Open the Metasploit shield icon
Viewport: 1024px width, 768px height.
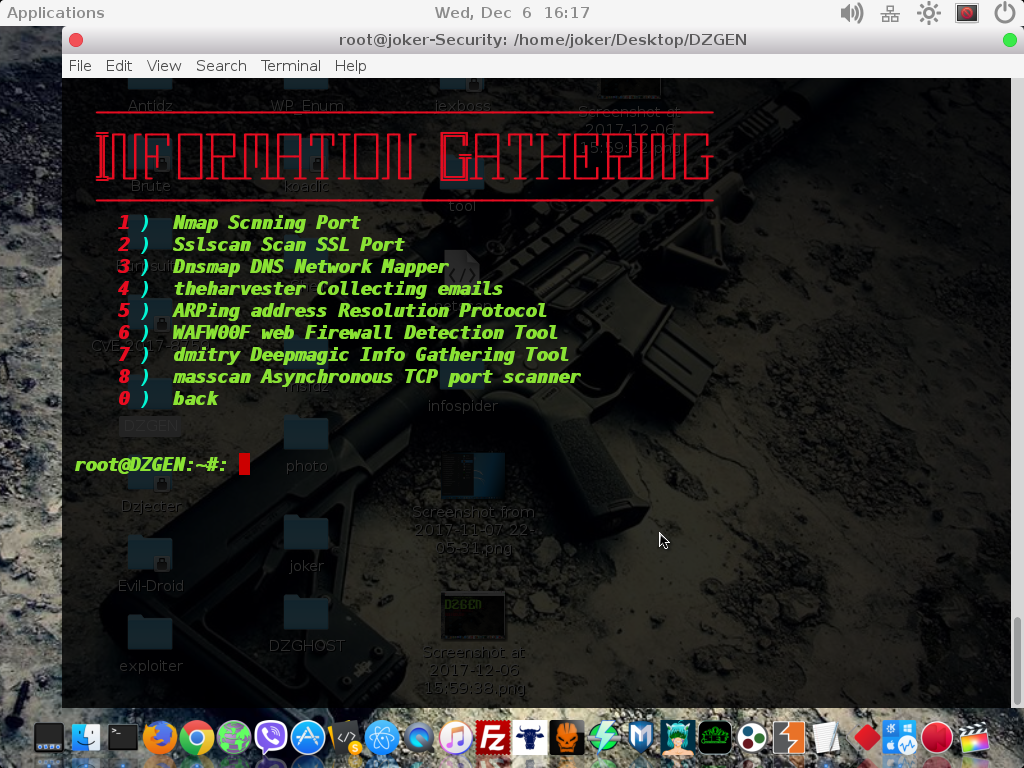point(641,738)
